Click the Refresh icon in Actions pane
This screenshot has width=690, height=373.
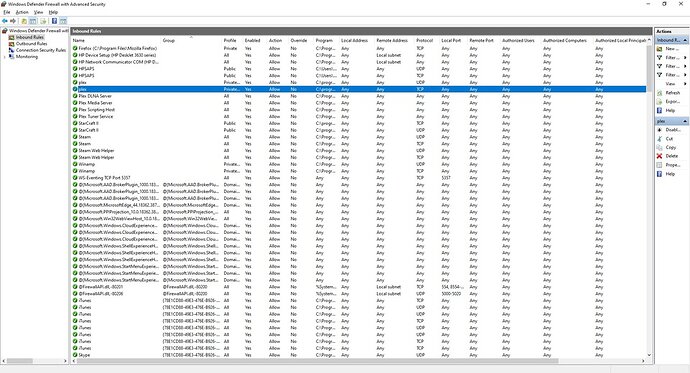point(659,93)
